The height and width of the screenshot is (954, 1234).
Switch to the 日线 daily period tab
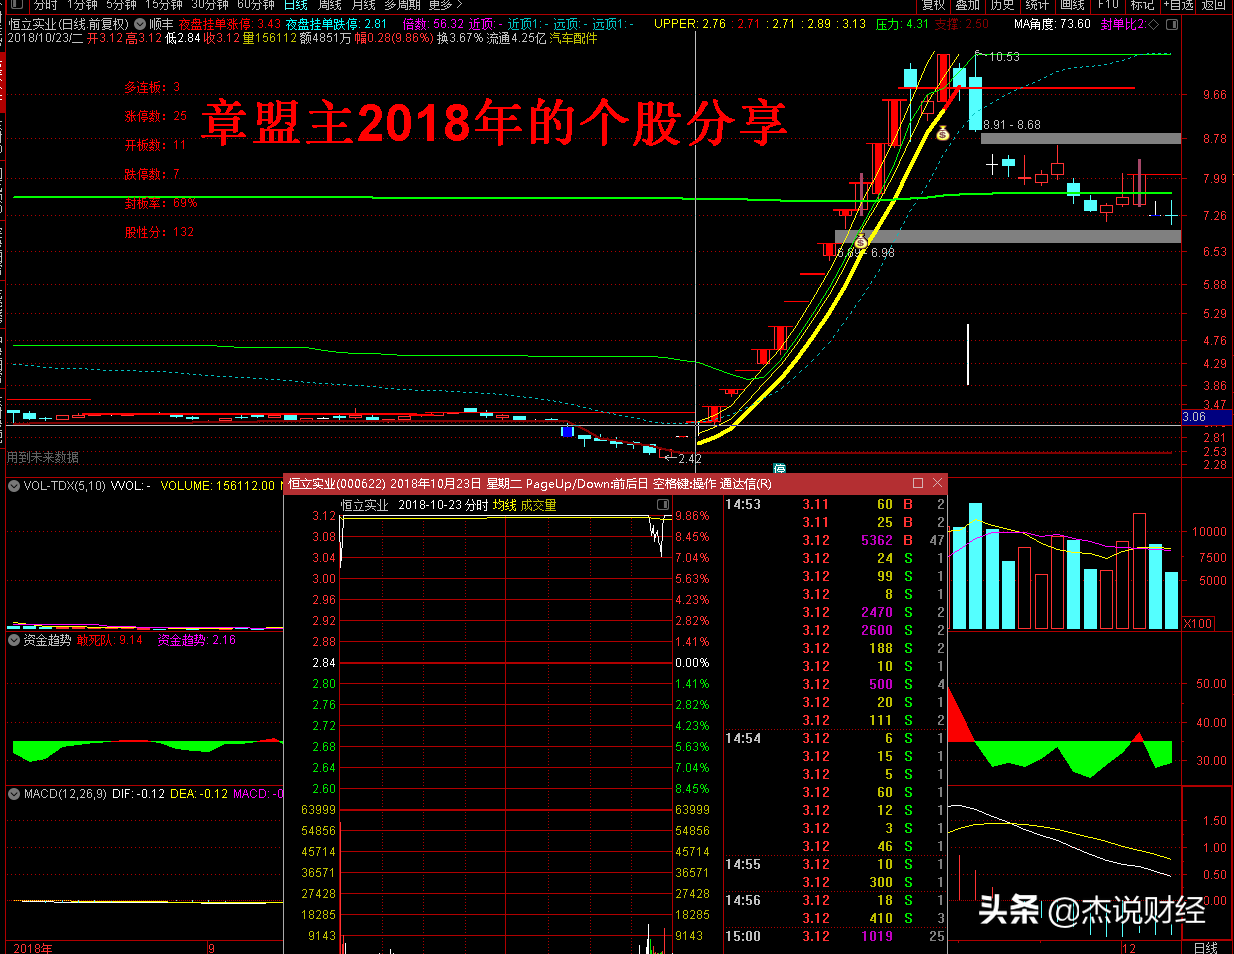pyautogui.click(x=296, y=5)
